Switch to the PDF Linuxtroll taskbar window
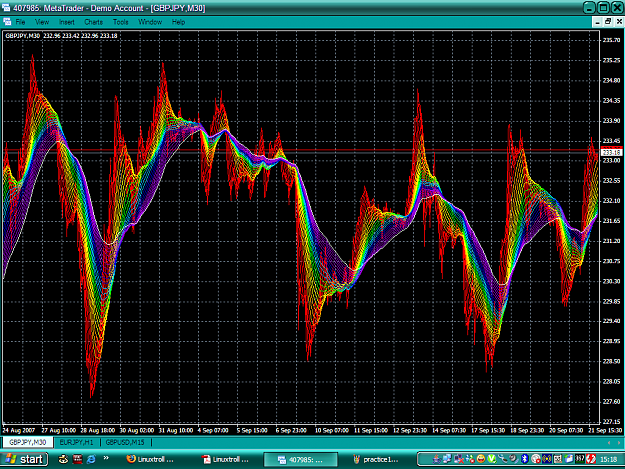 (x=225, y=459)
